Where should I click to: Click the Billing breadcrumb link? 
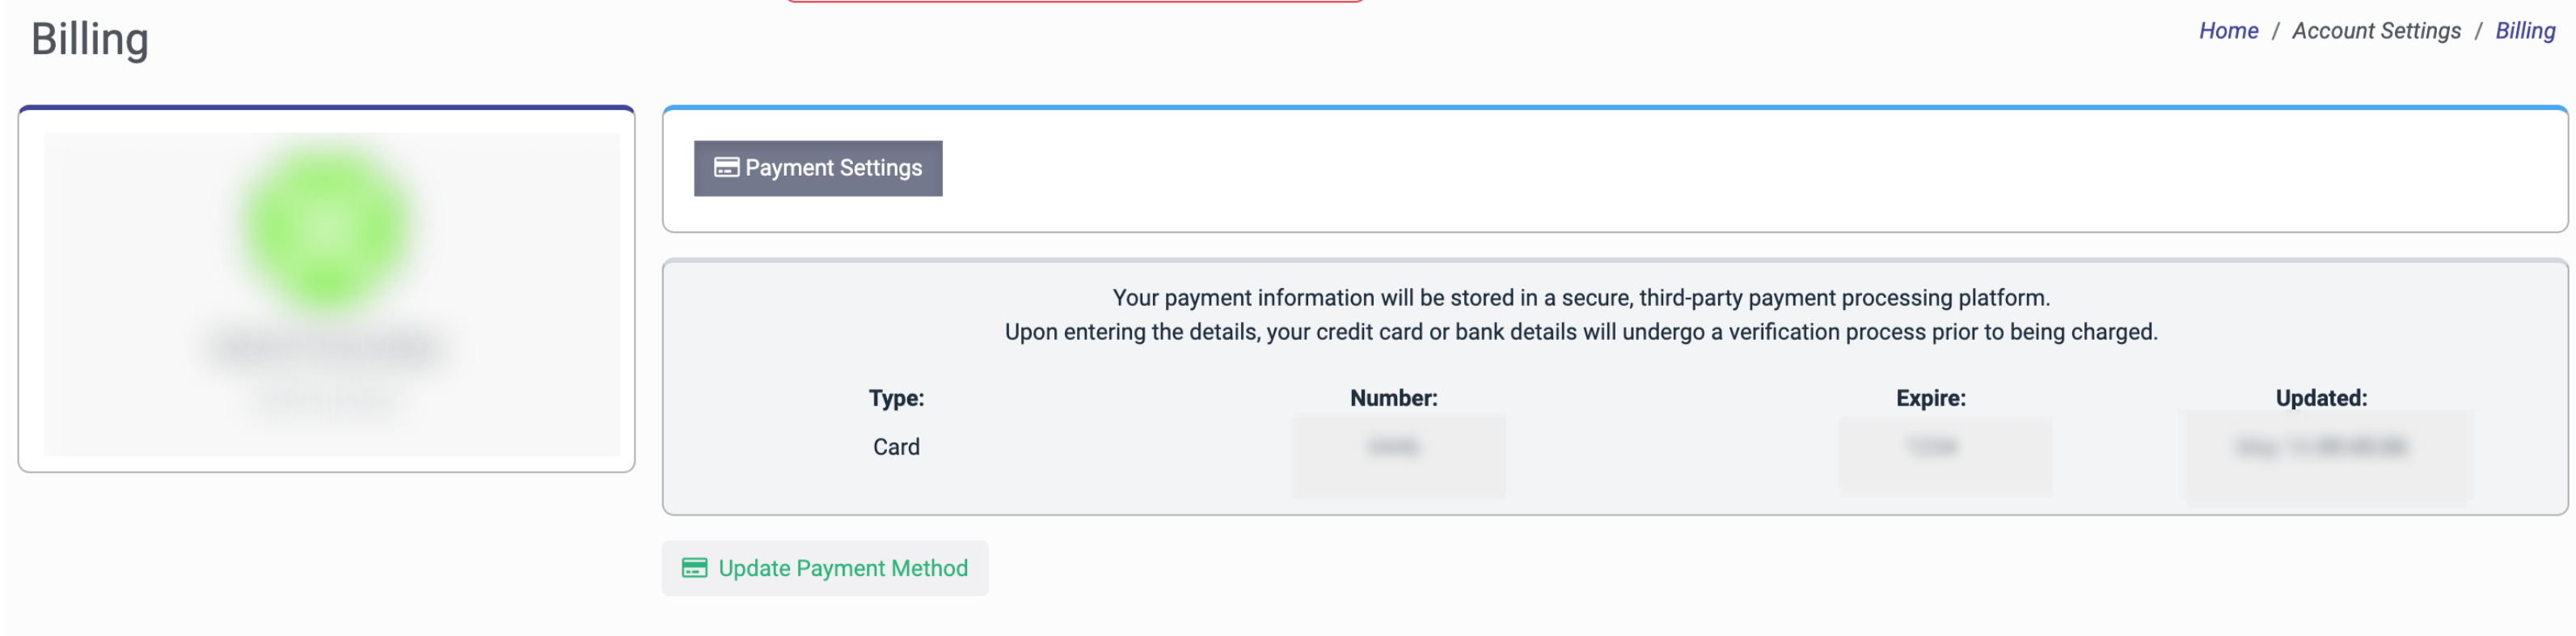tap(2524, 31)
